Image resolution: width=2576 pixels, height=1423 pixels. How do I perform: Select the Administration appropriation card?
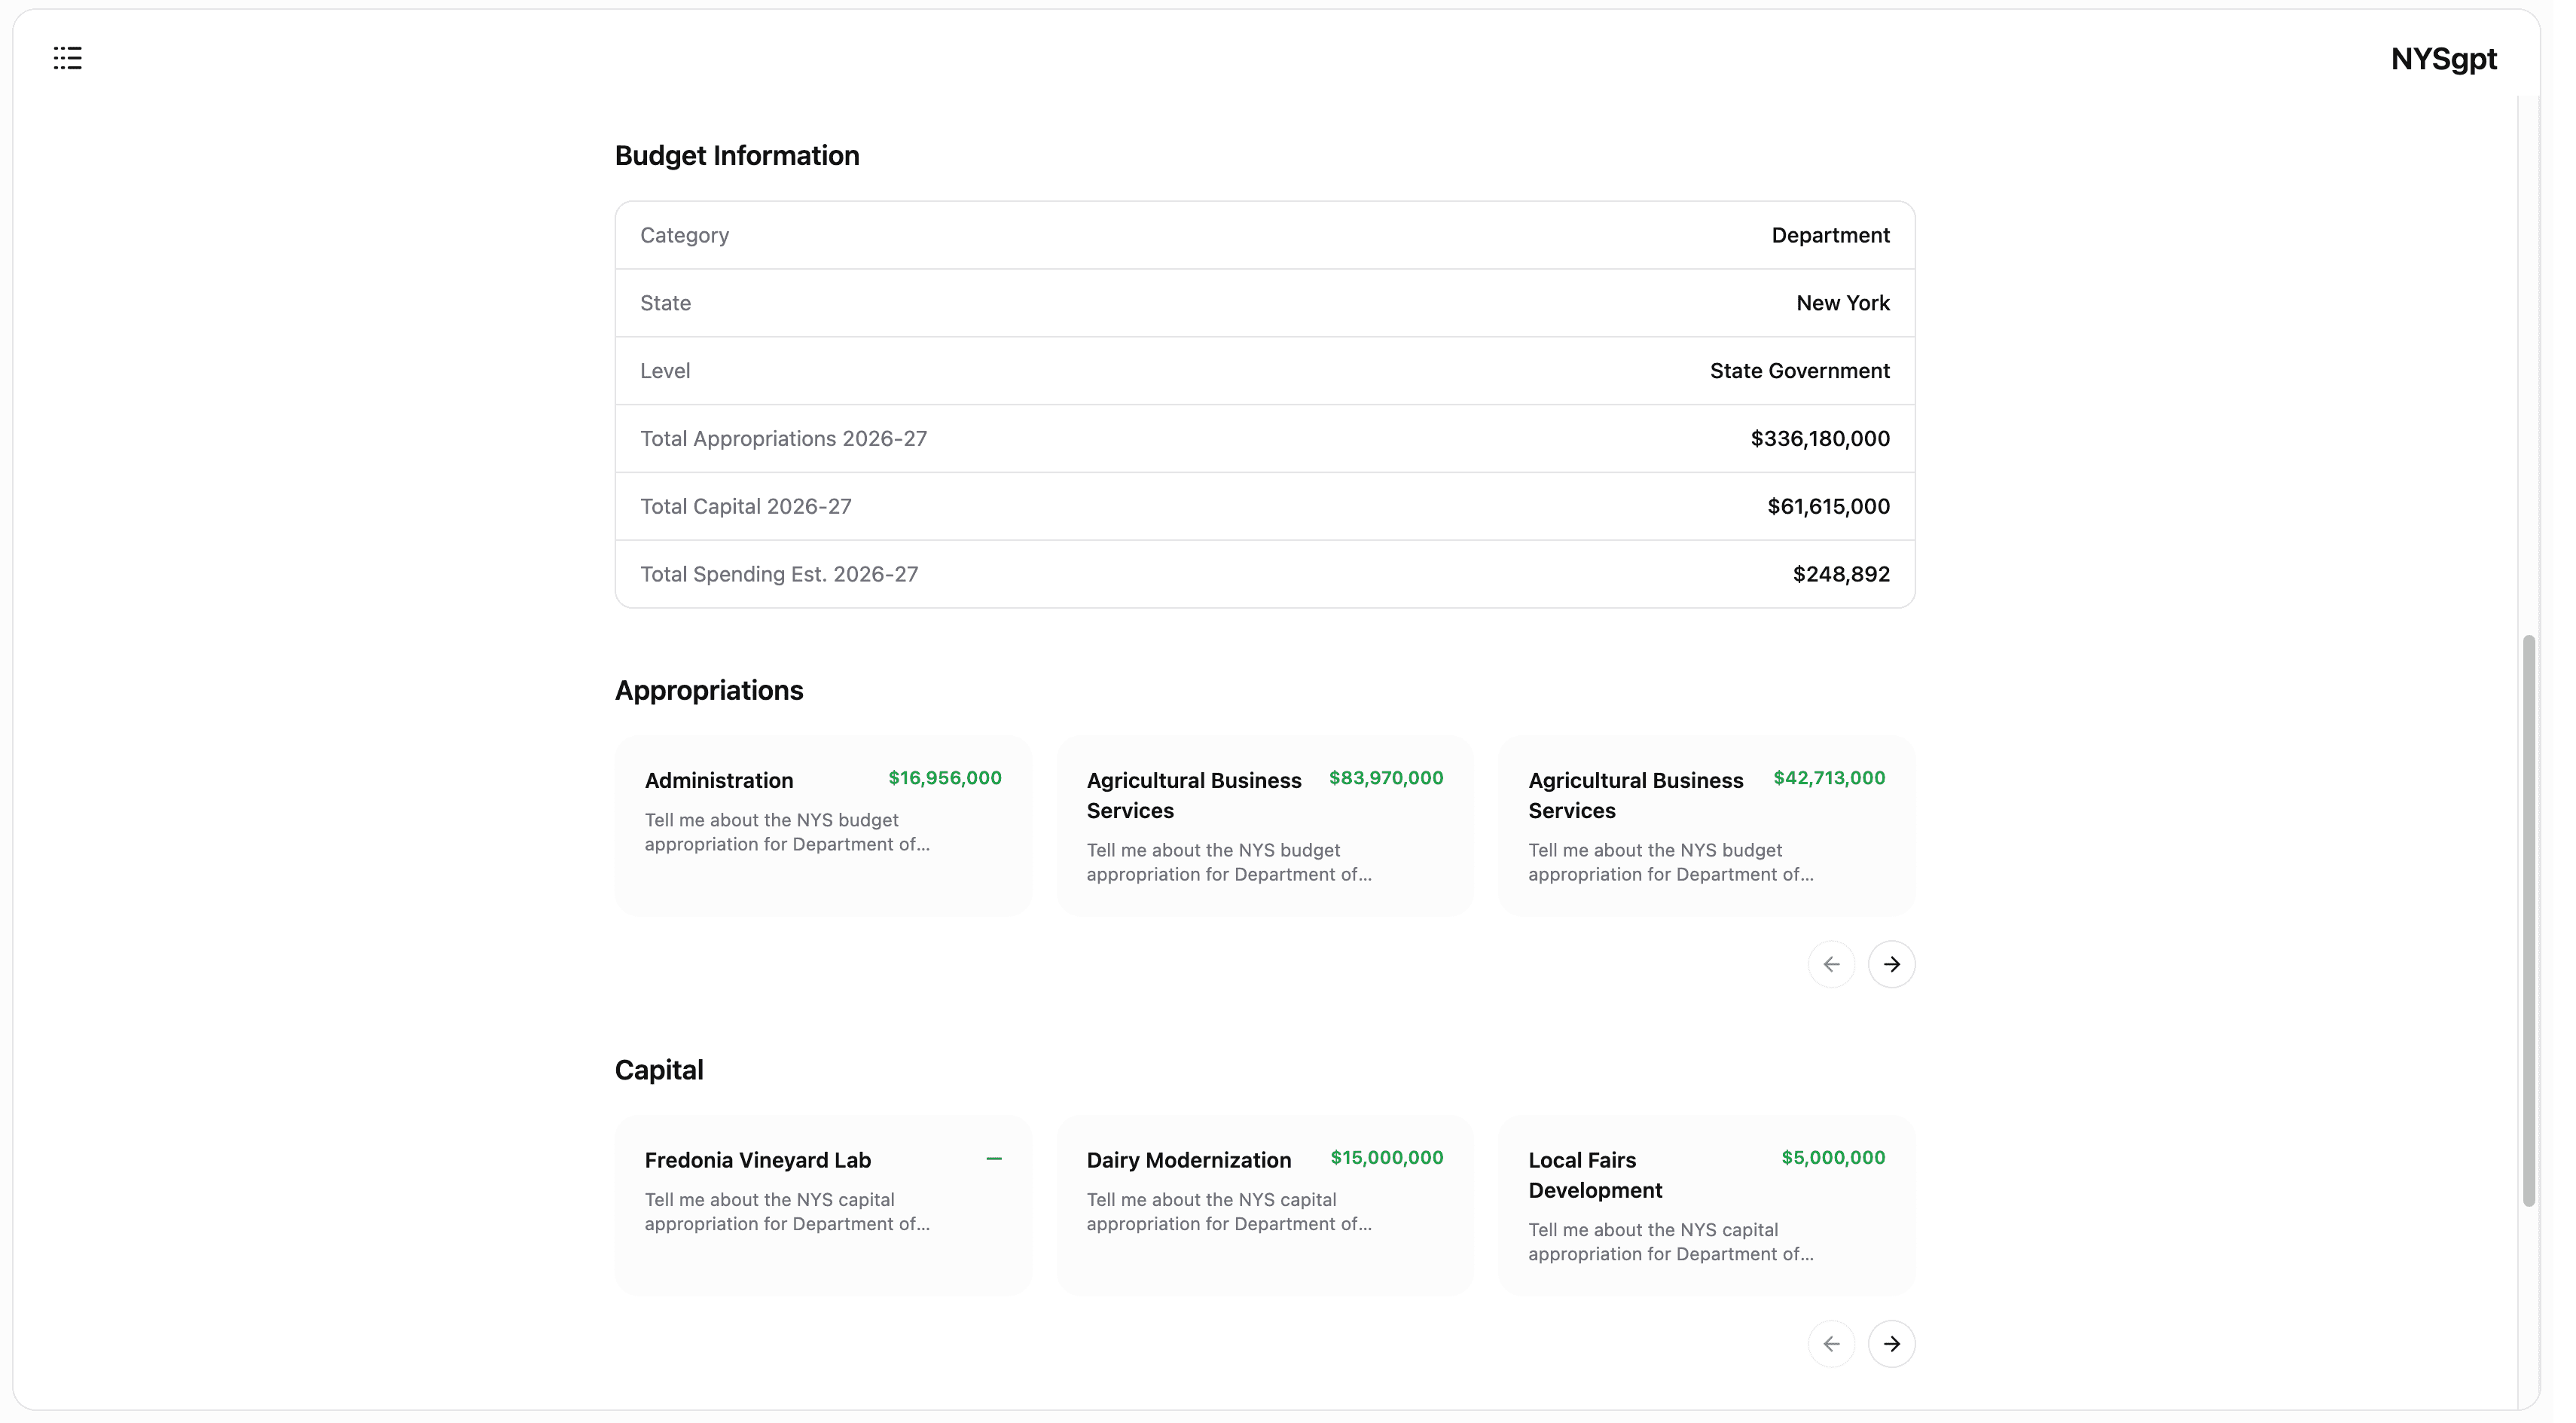(x=822, y=826)
